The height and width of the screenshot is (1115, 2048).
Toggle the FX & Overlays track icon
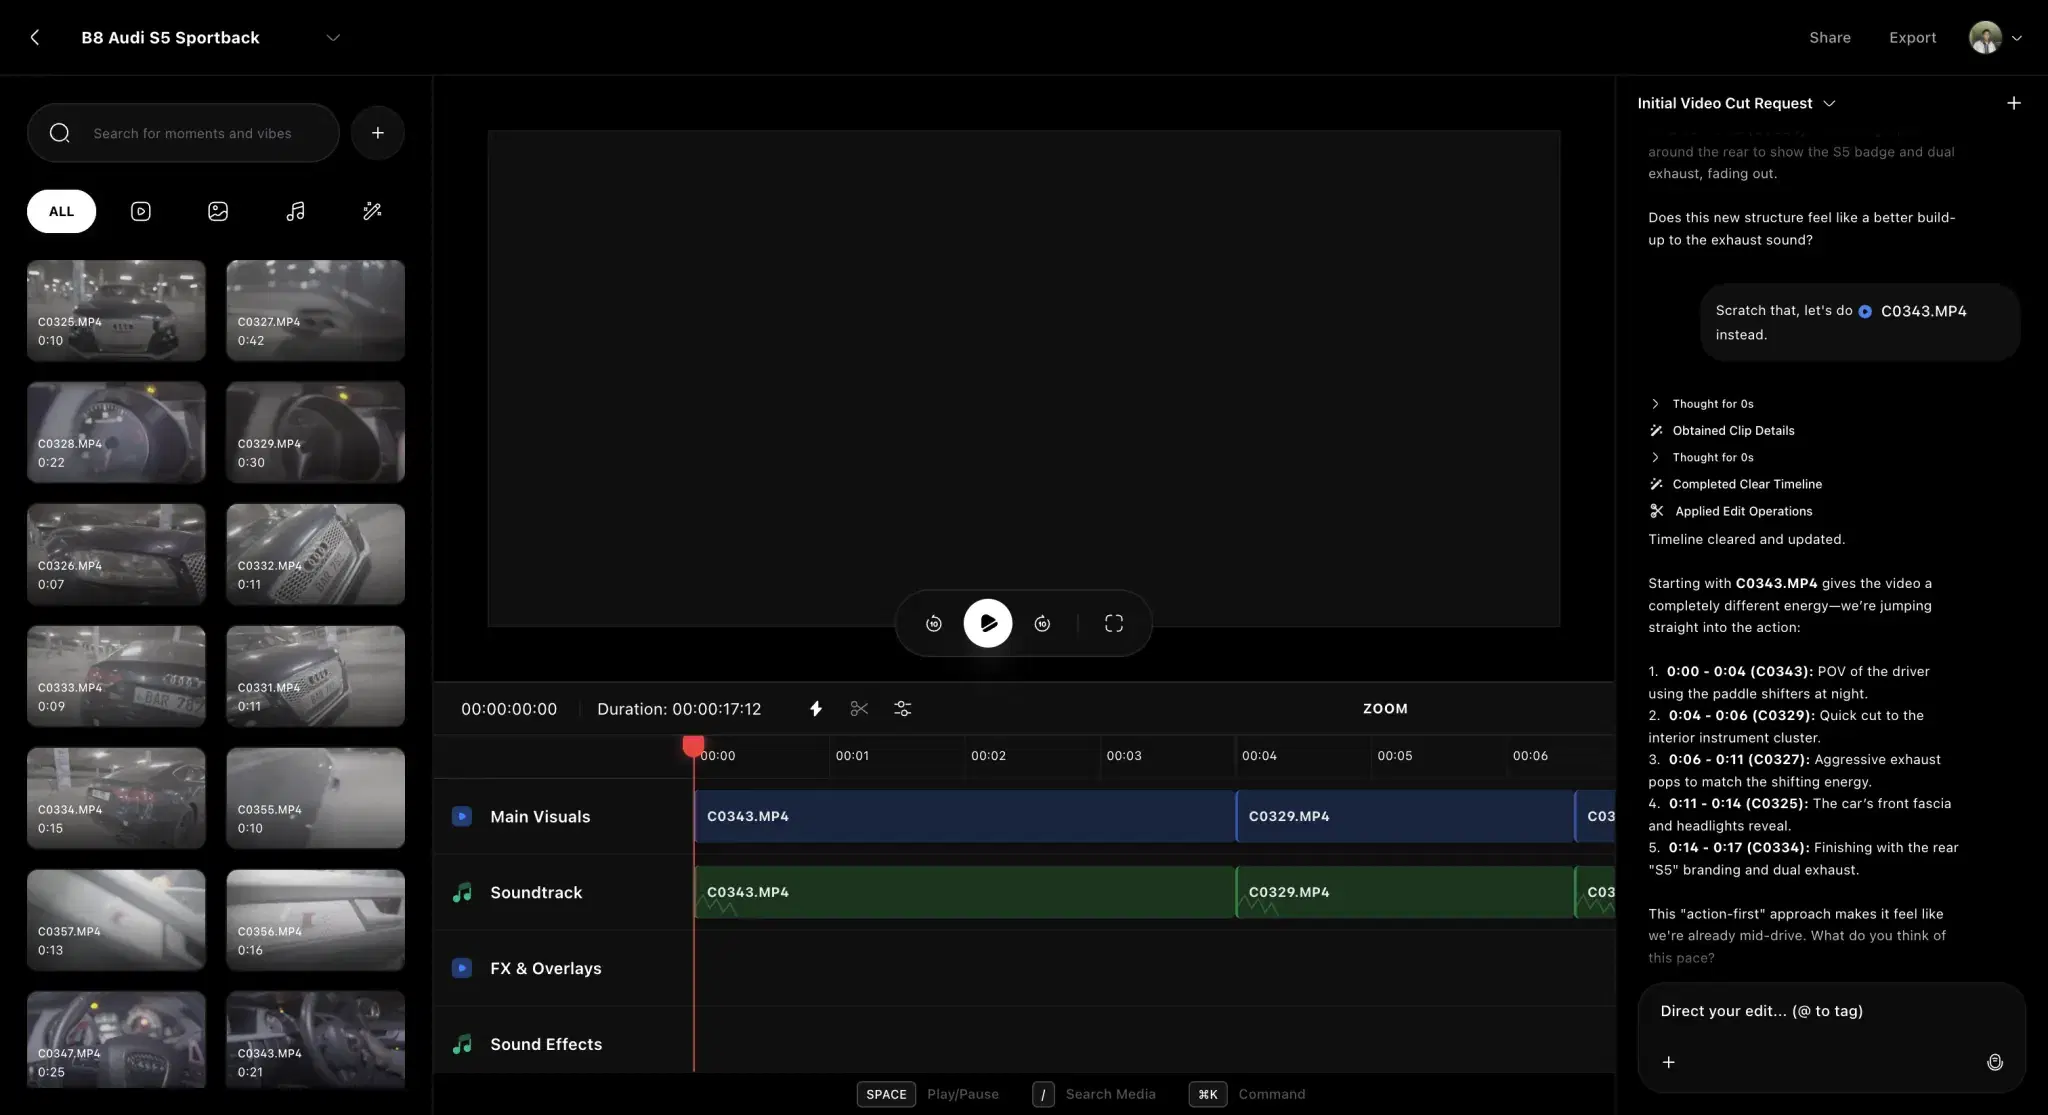pyautogui.click(x=462, y=968)
